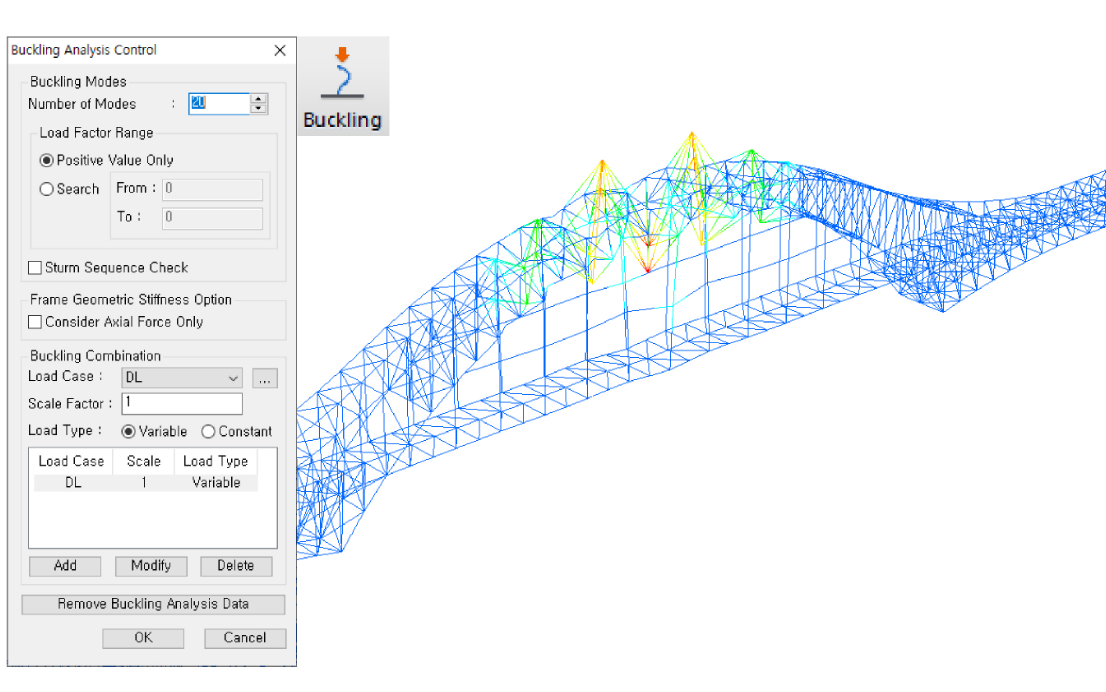Choose Constant load type
Image resolution: width=1106 pixels, height=692 pixels.
pyautogui.click(x=208, y=432)
